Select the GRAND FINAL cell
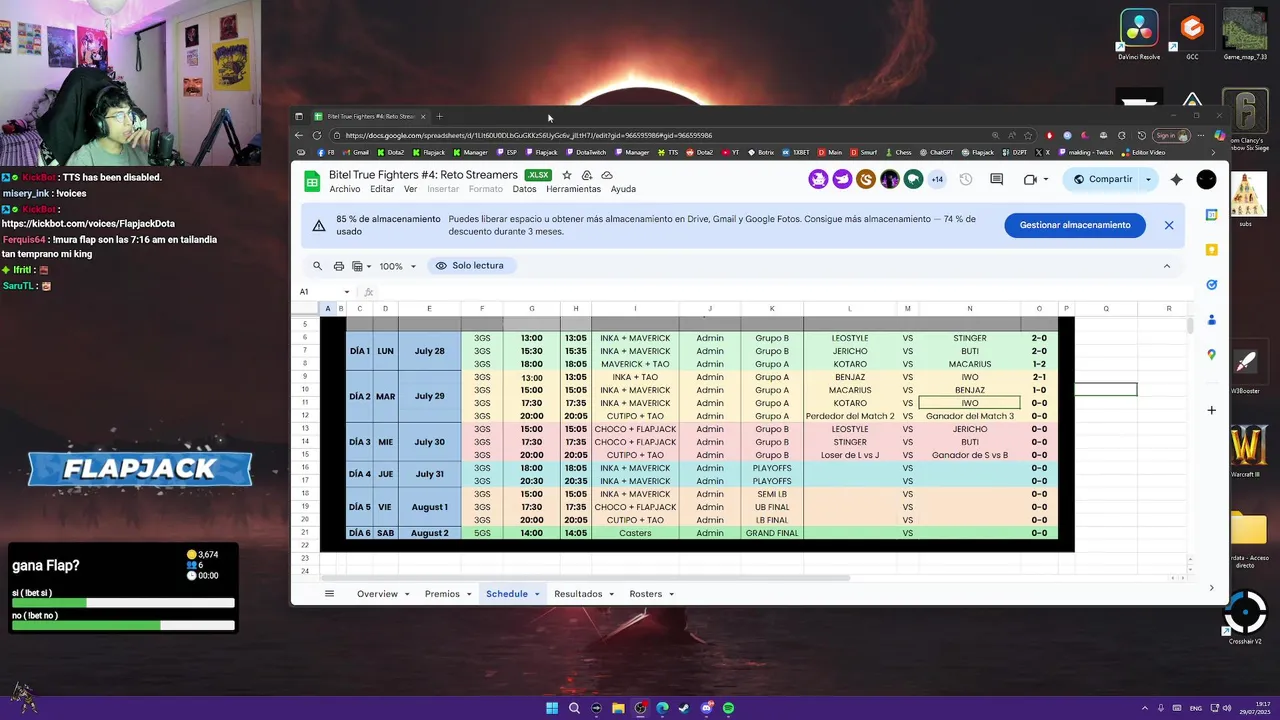1280x720 pixels. (x=772, y=533)
